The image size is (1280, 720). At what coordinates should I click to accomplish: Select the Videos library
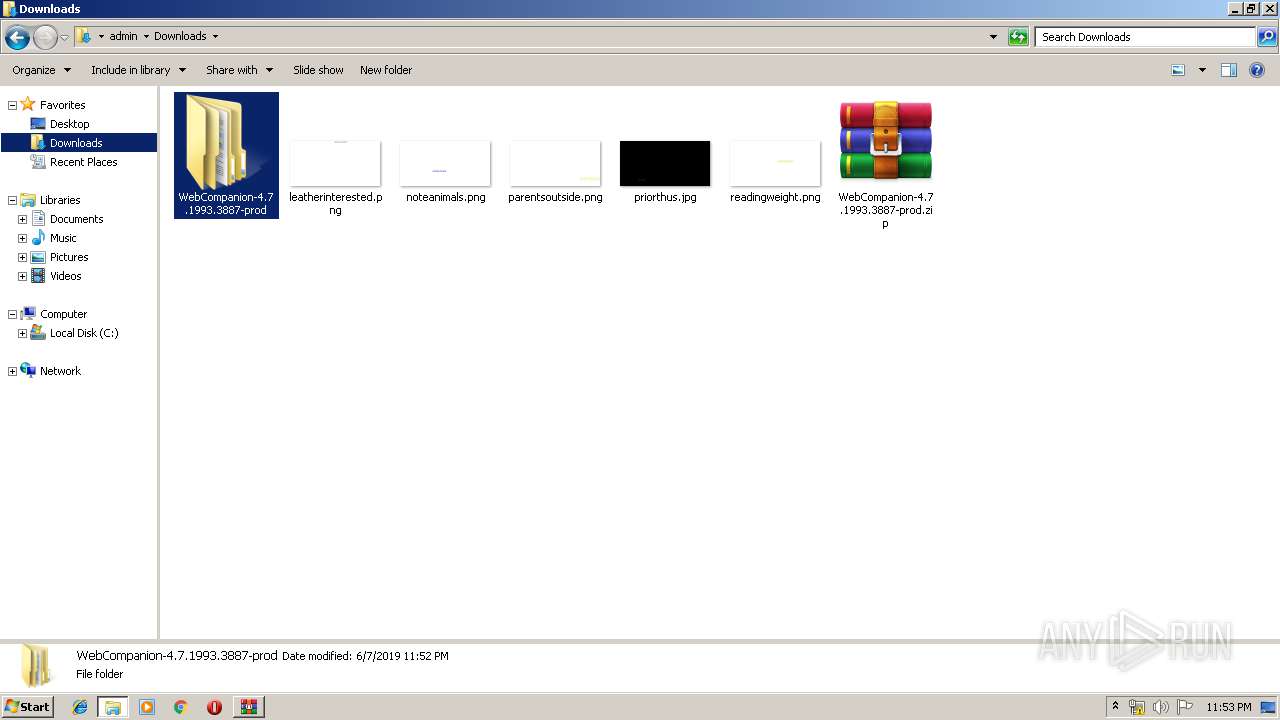pyautogui.click(x=65, y=276)
